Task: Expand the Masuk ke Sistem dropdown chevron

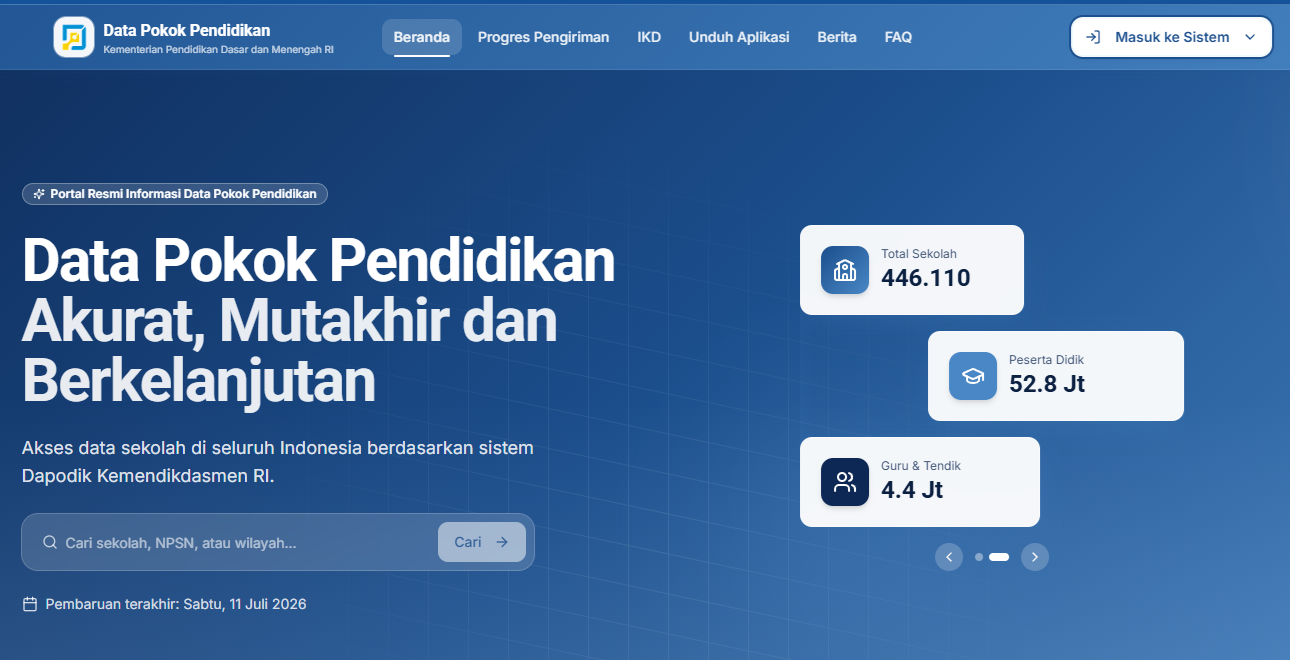Action: (1250, 37)
